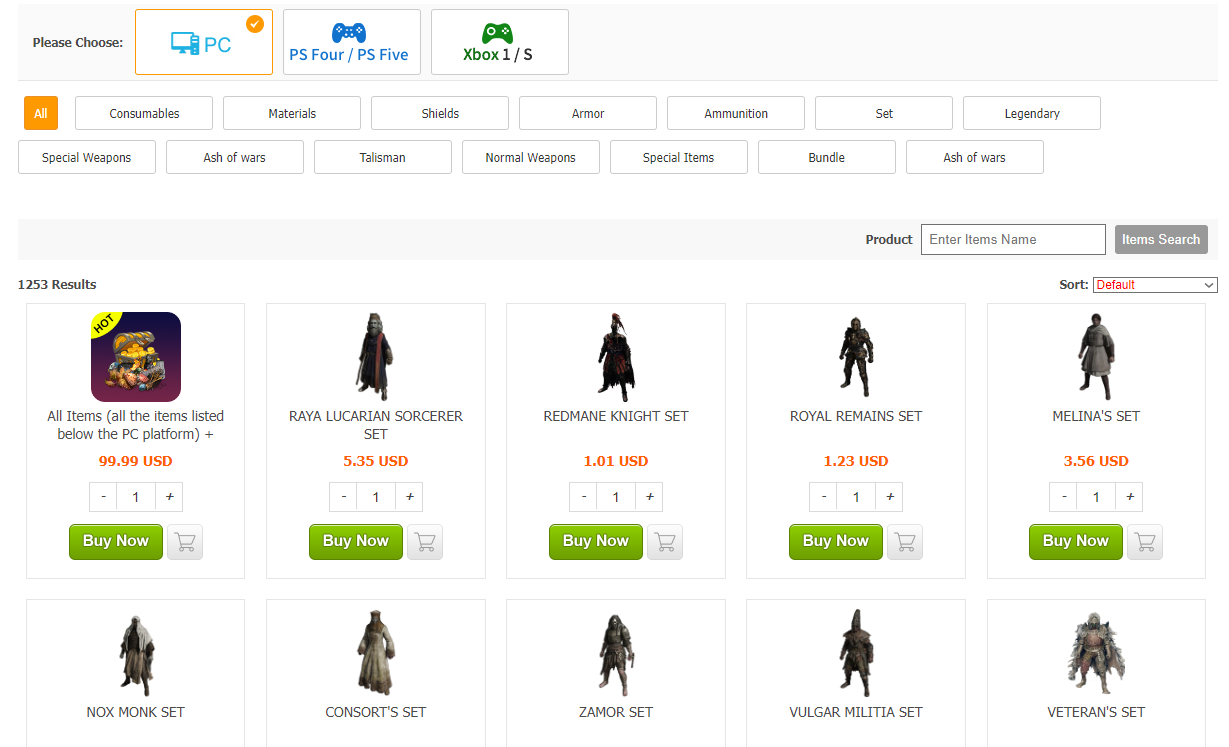Filter by Legendary category
This screenshot has height=747, width=1229.
tap(1032, 113)
